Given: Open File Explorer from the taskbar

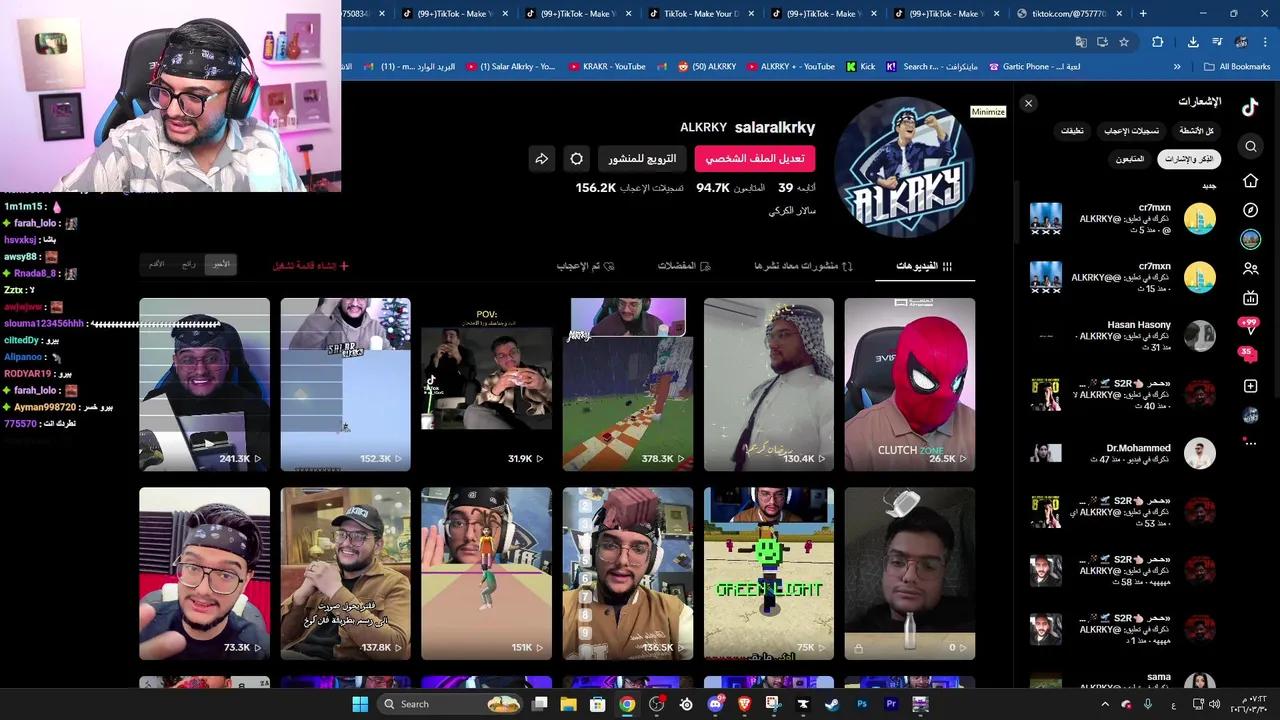Looking at the screenshot, I should tap(569, 704).
